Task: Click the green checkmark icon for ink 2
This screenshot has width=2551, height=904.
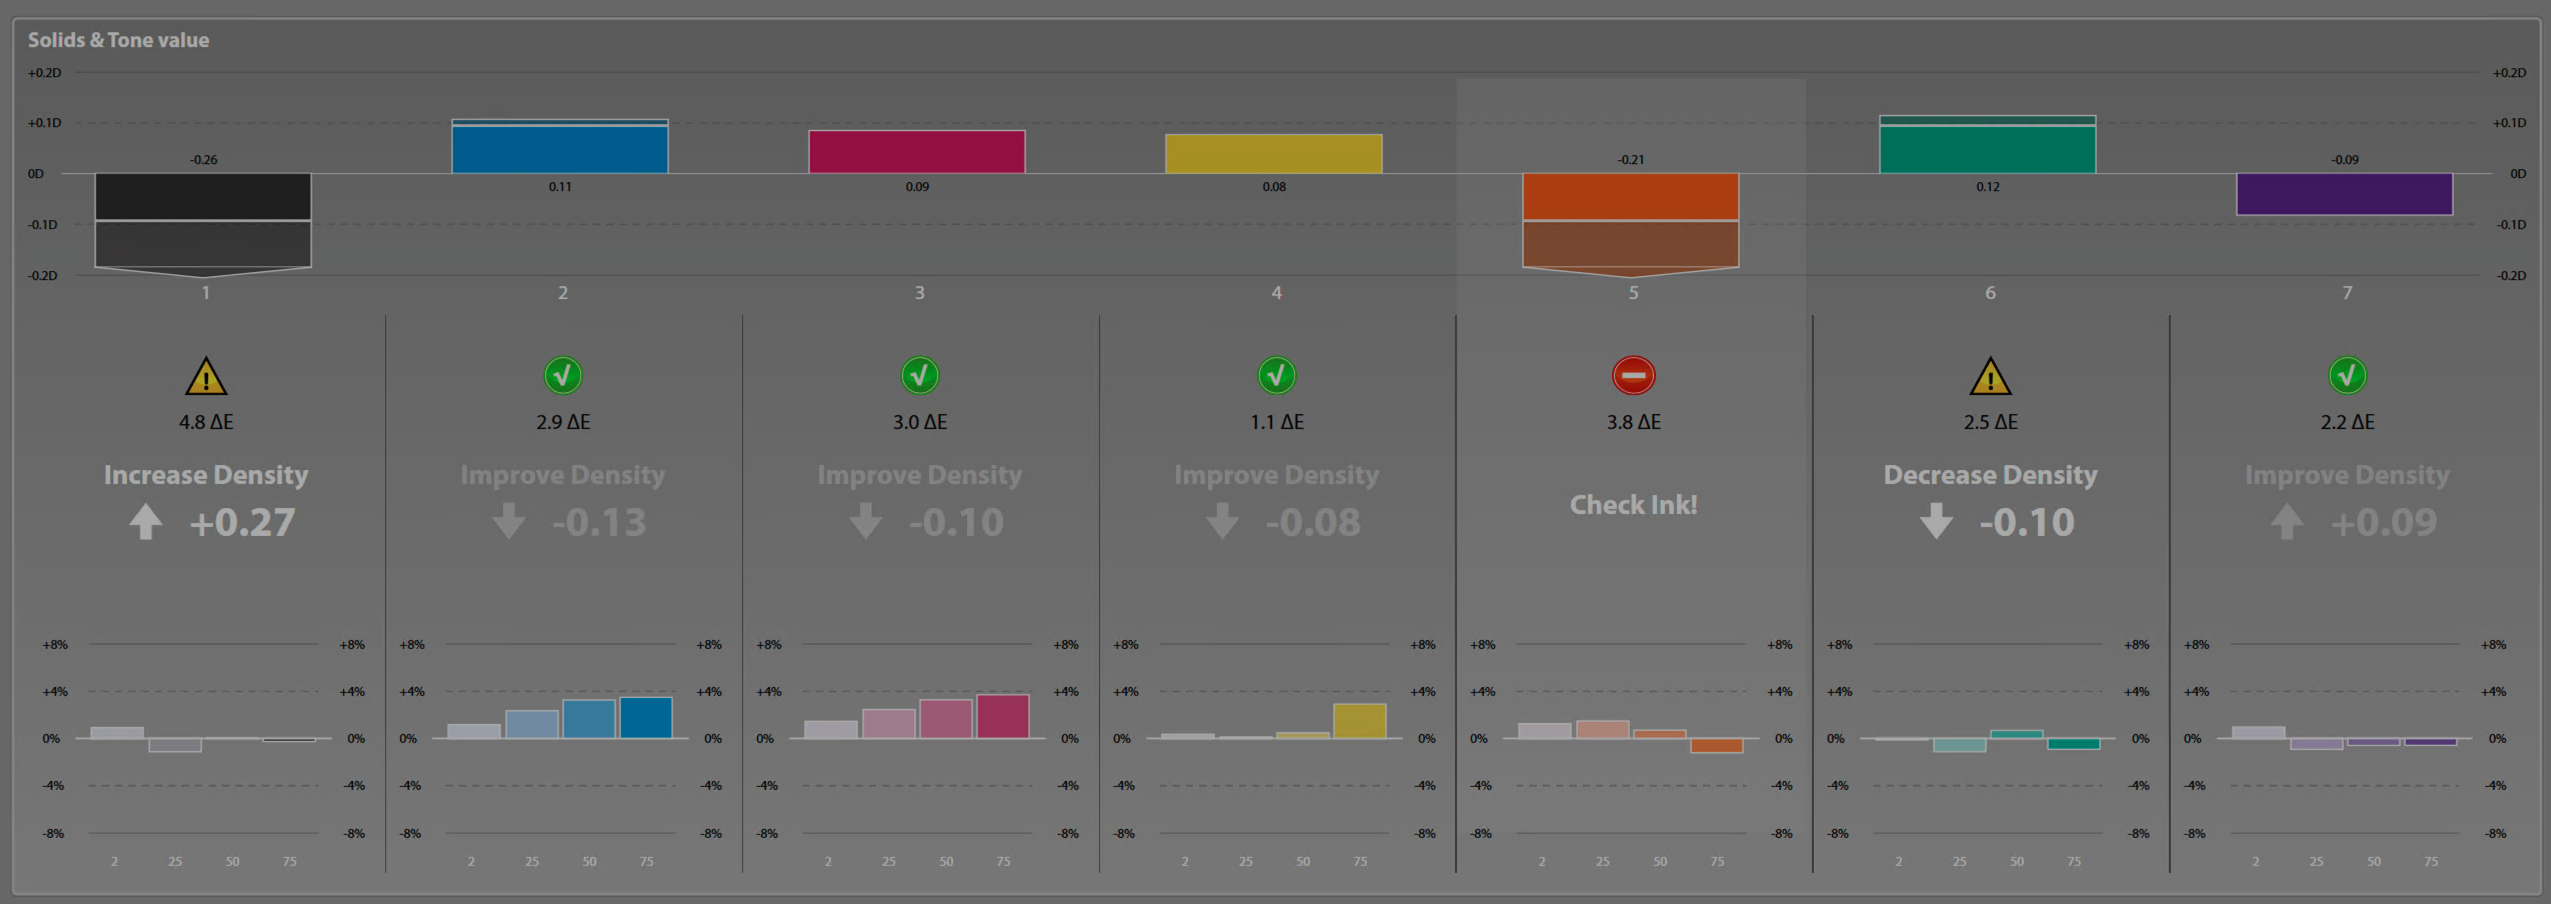Action: (x=563, y=376)
